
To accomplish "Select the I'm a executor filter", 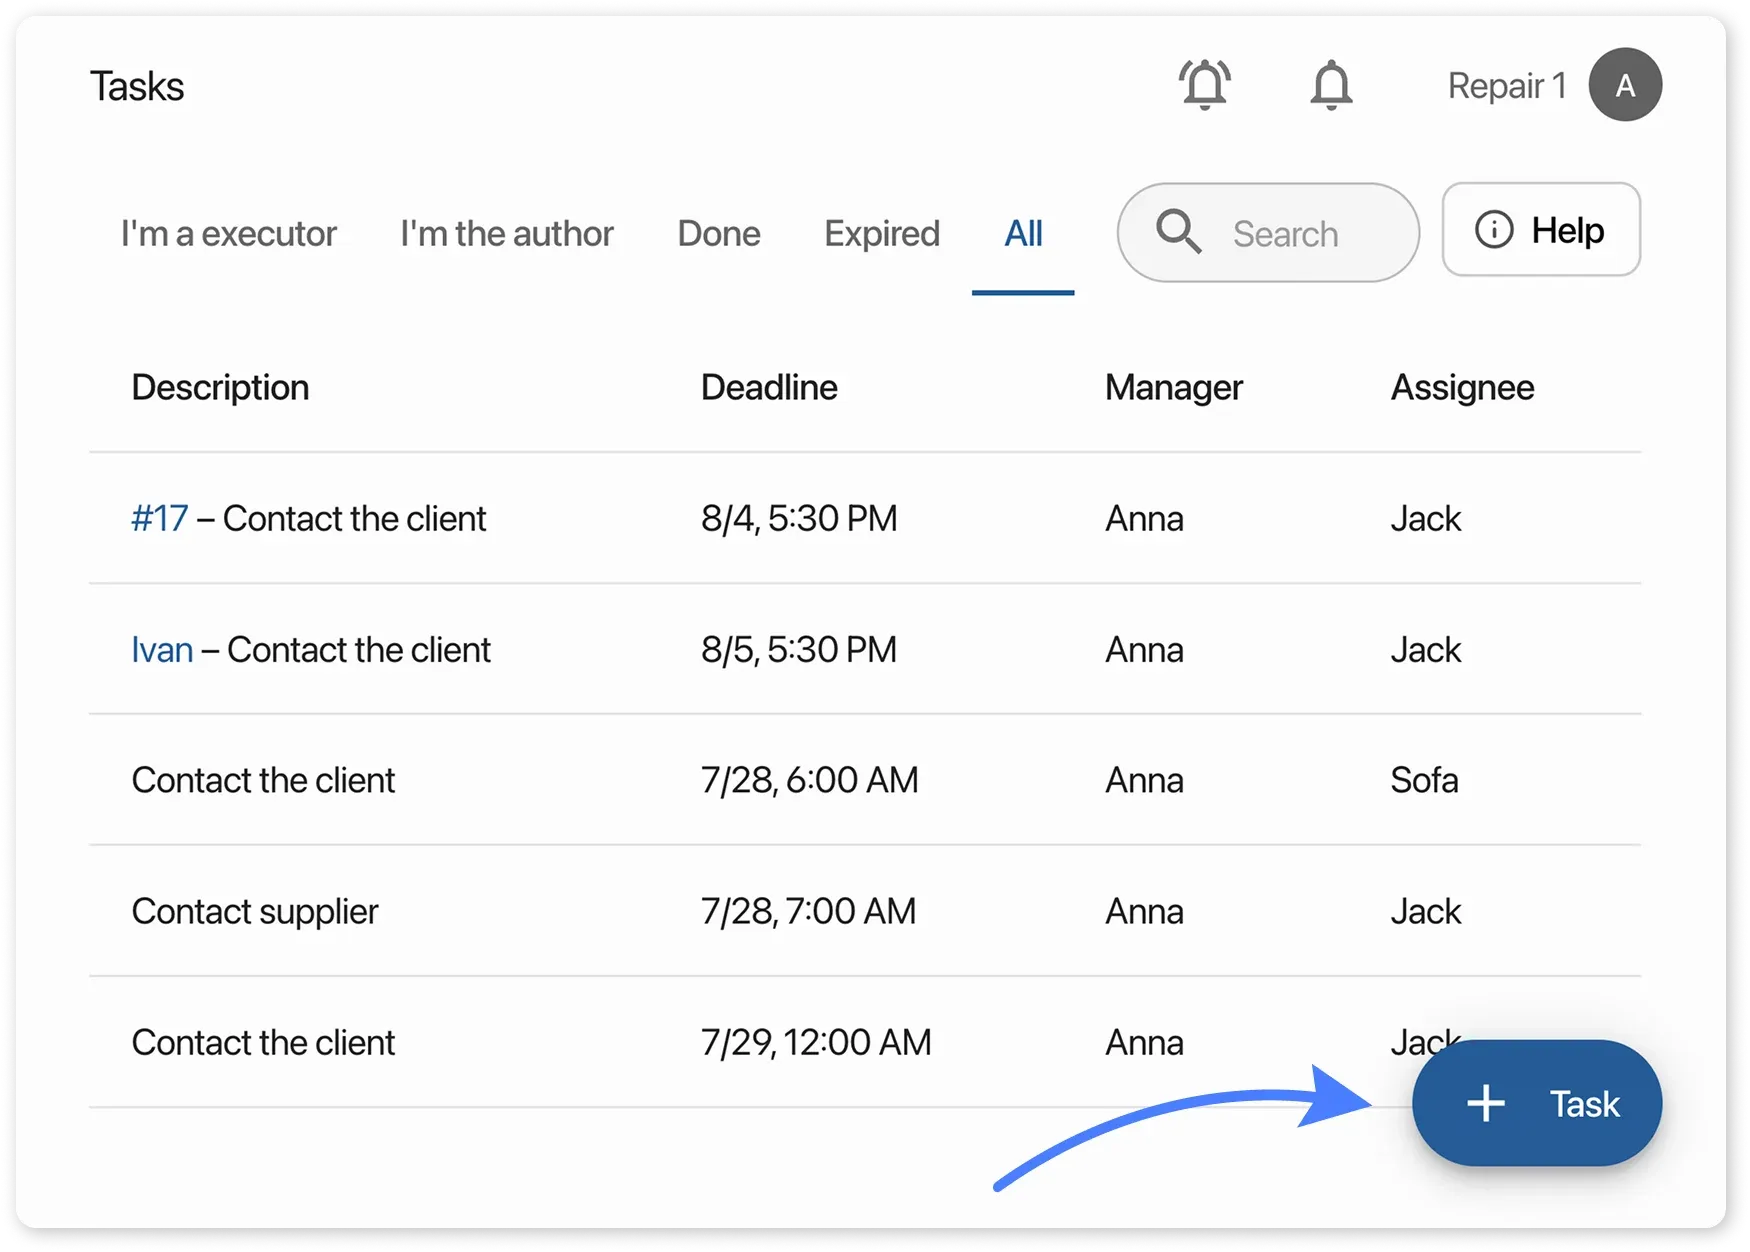I will tap(228, 233).
